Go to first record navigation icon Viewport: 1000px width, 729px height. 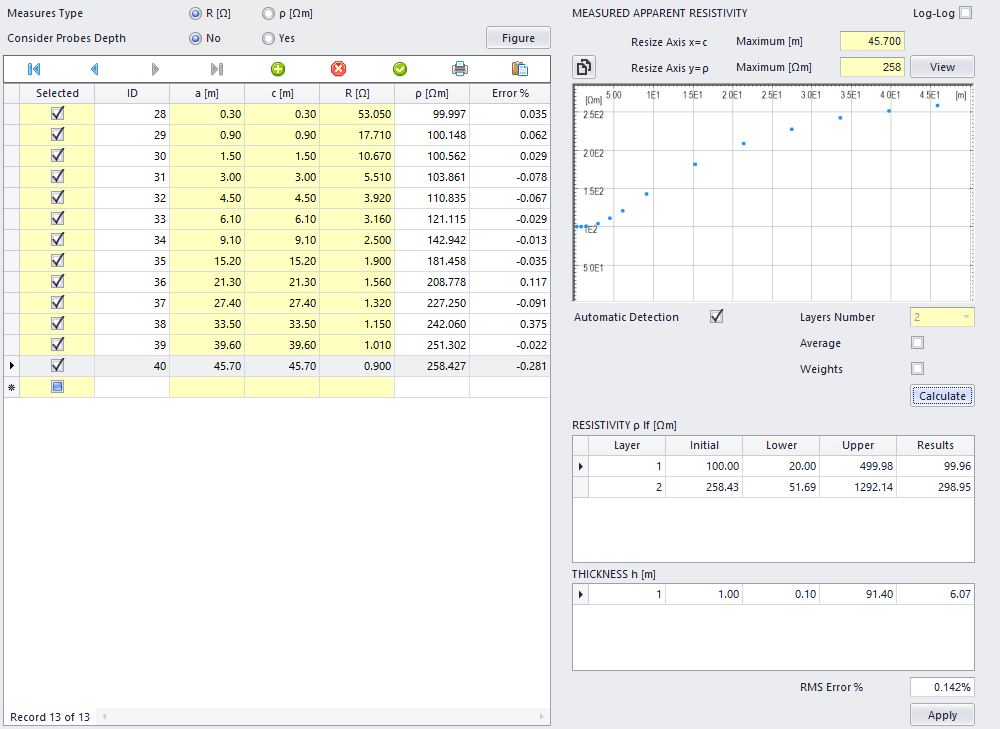[34, 69]
